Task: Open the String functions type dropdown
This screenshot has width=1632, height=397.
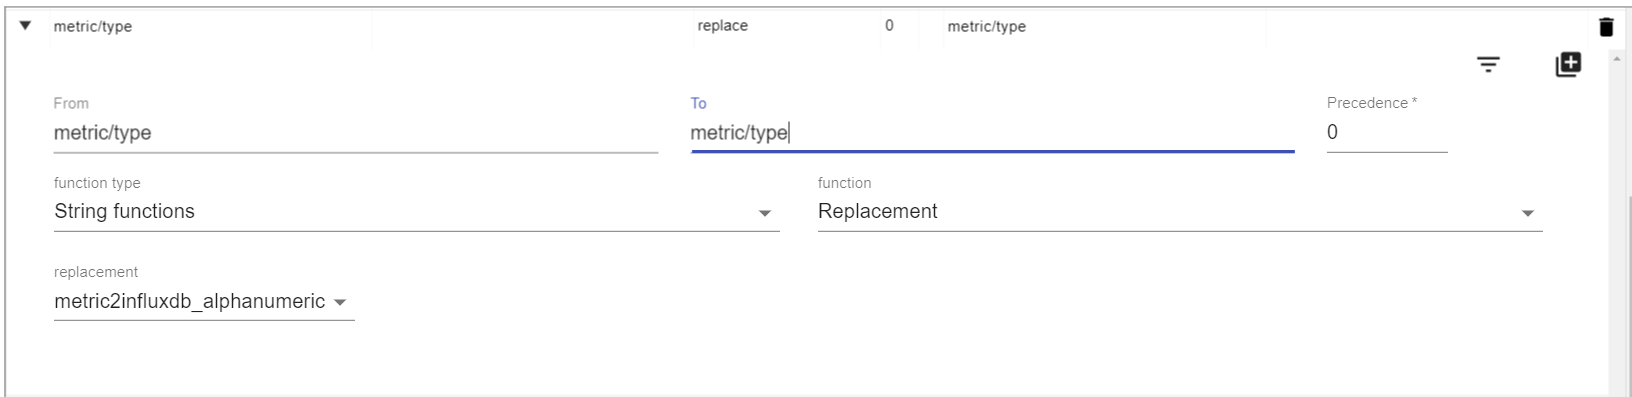Action: click(x=416, y=212)
